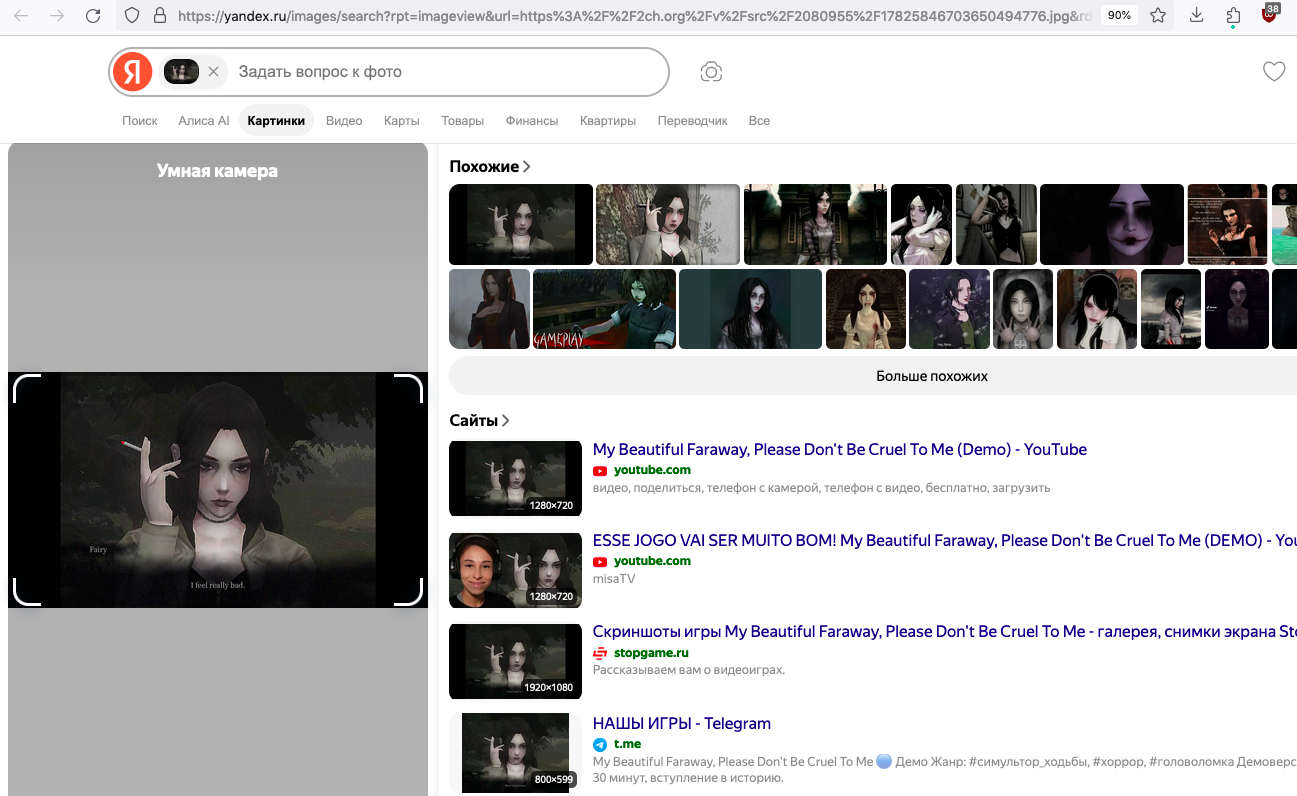Open the attached image chip in search bar
The height and width of the screenshot is (796, 1297).
click(x=181, y=72)
